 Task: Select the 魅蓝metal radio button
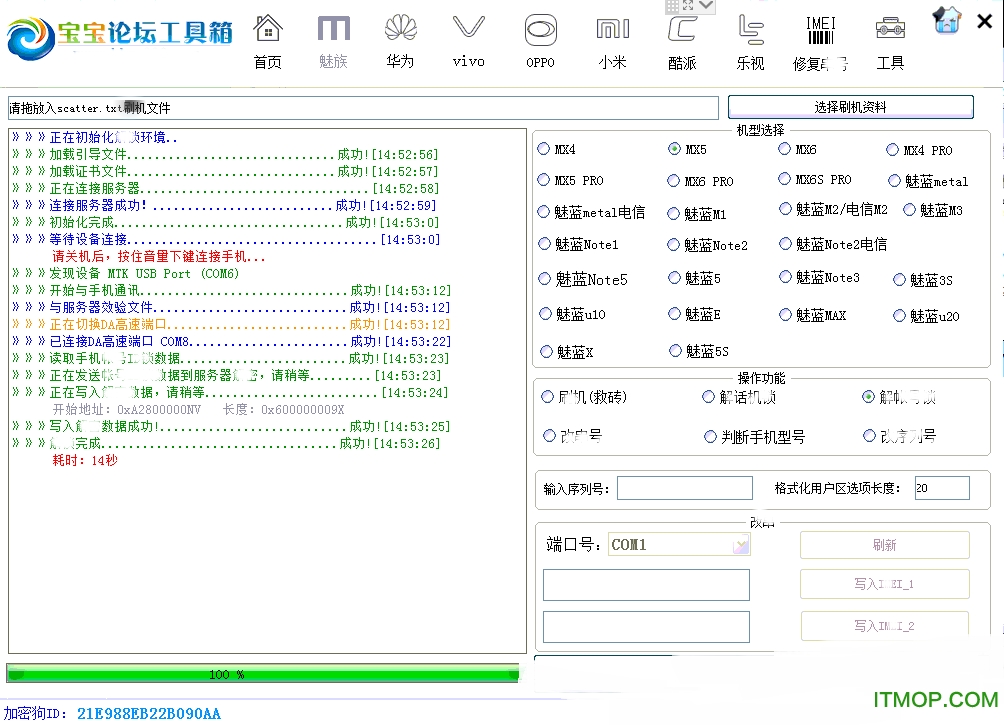(895, 181)
